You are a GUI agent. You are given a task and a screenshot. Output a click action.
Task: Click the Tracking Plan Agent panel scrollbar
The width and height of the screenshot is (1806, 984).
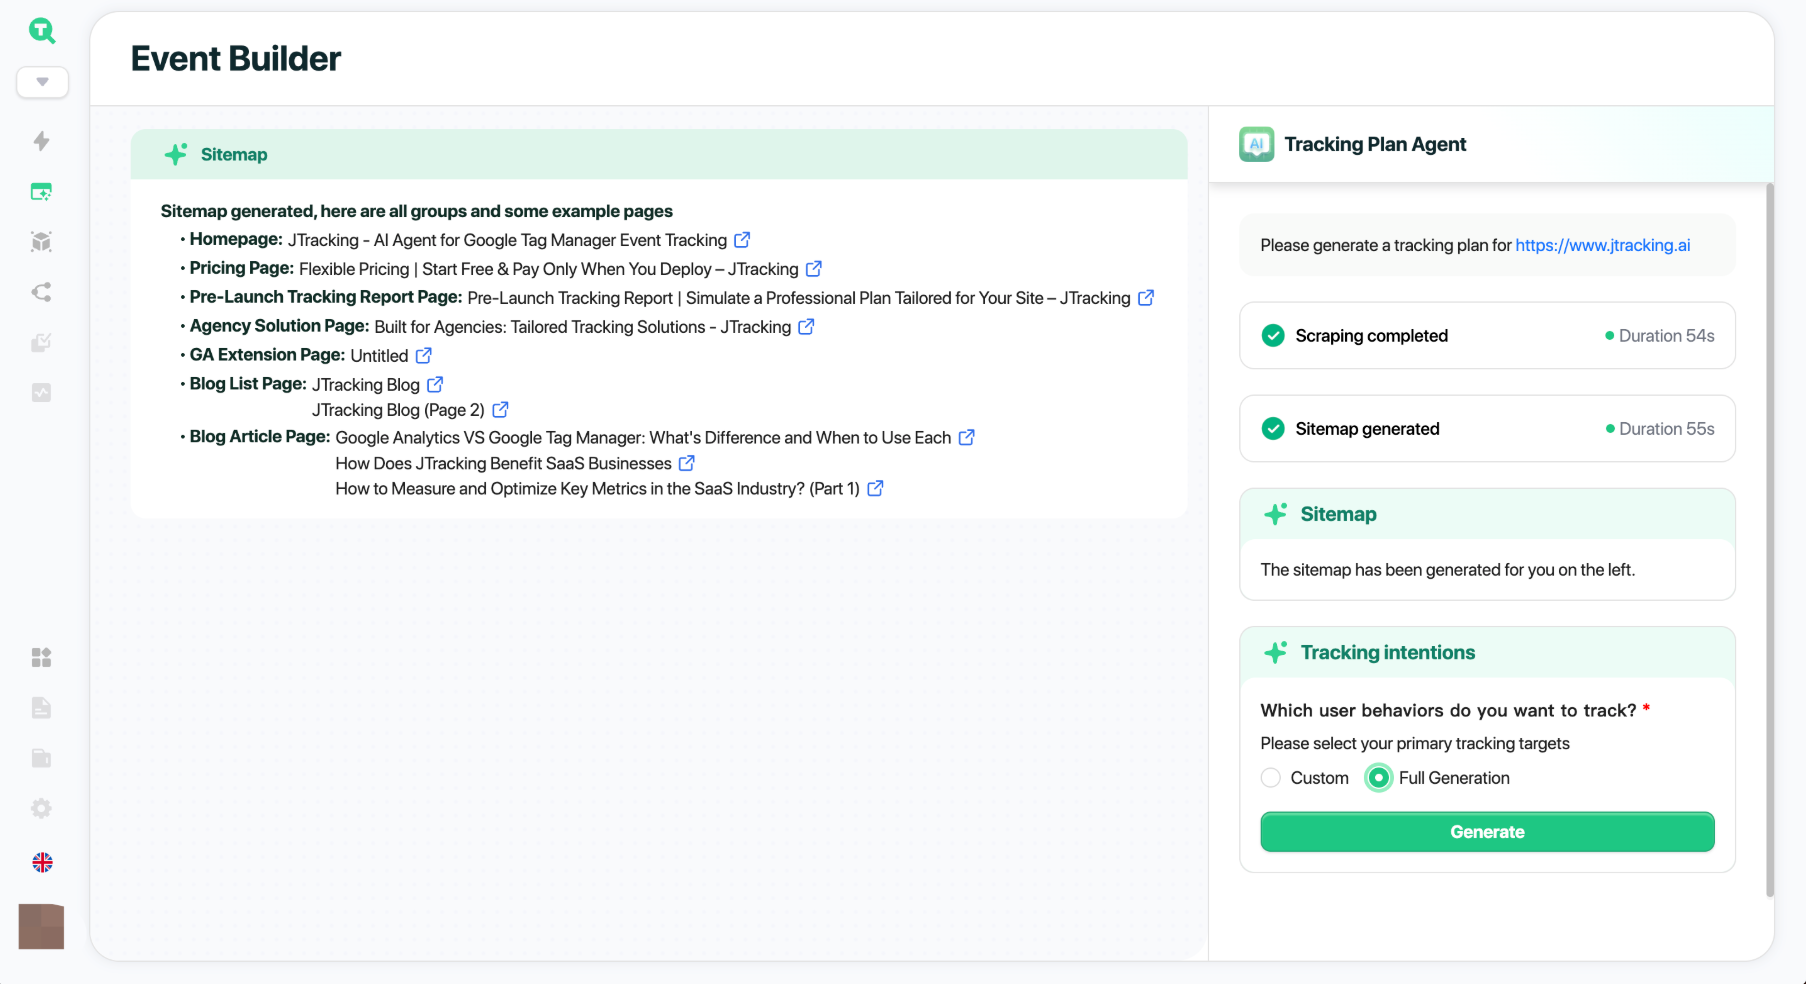[1769, 540]
